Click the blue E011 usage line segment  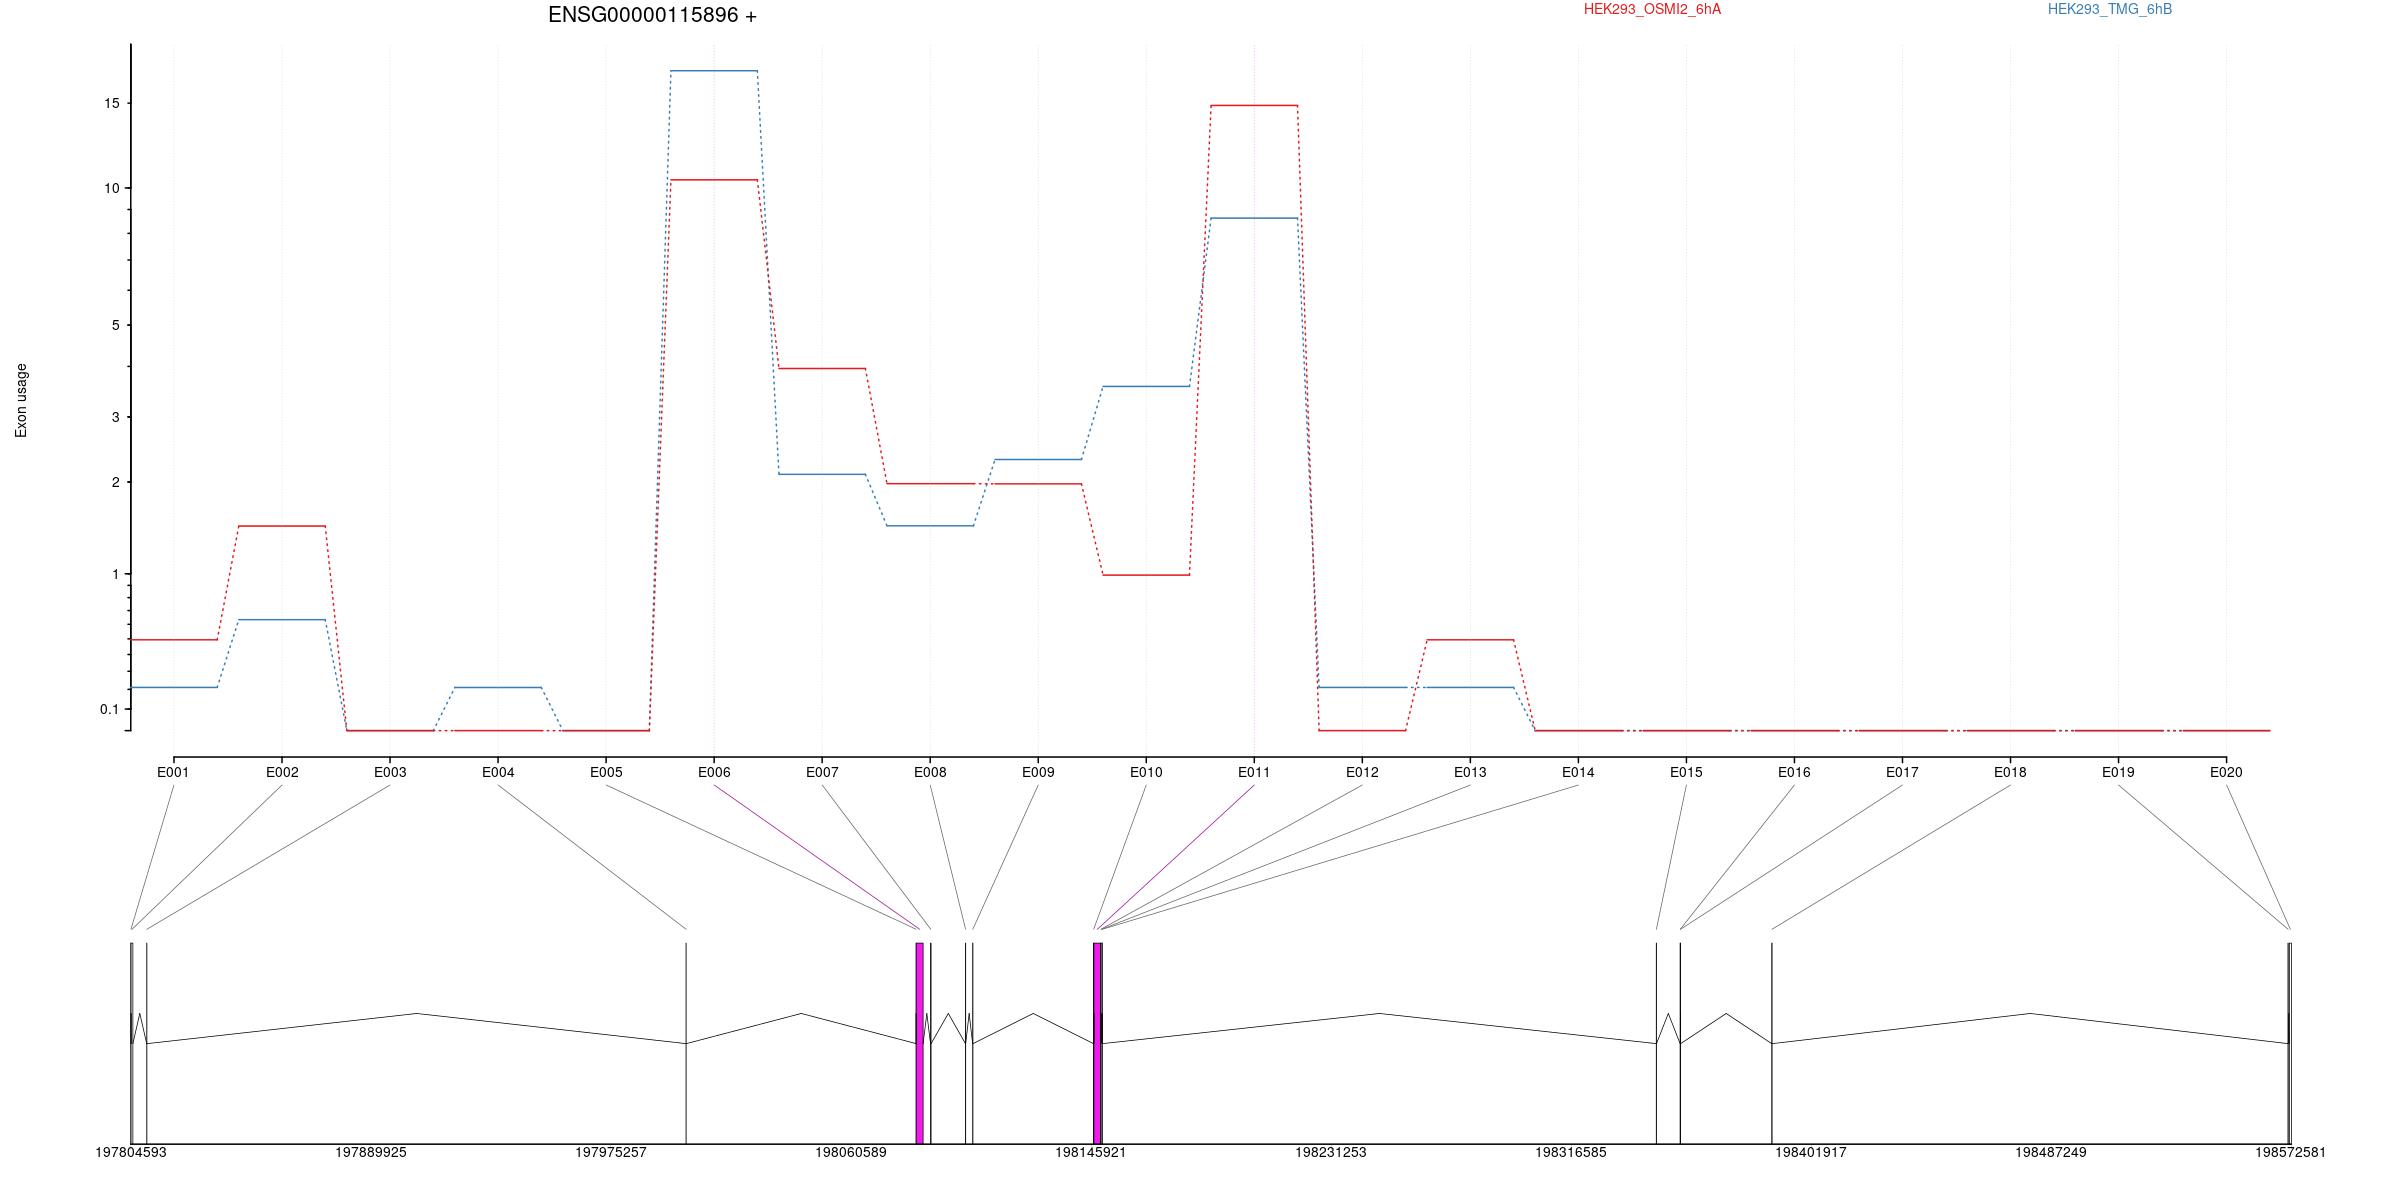pos(1254,218)
